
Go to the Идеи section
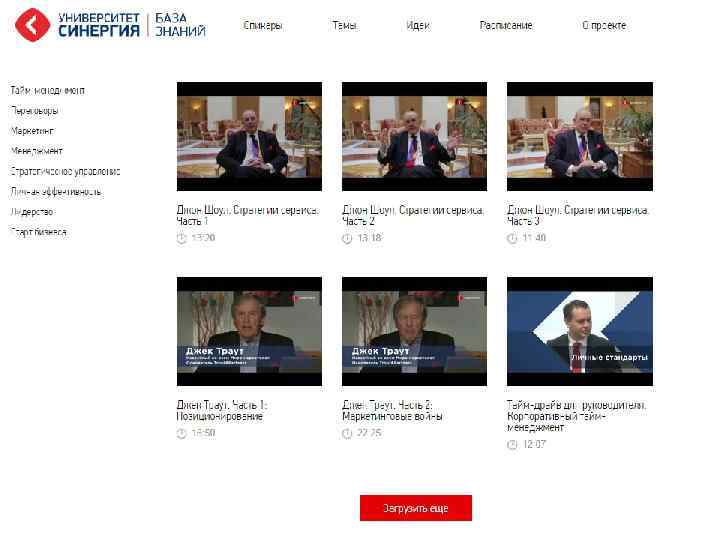pyautogui.click(x=418, y=25)
